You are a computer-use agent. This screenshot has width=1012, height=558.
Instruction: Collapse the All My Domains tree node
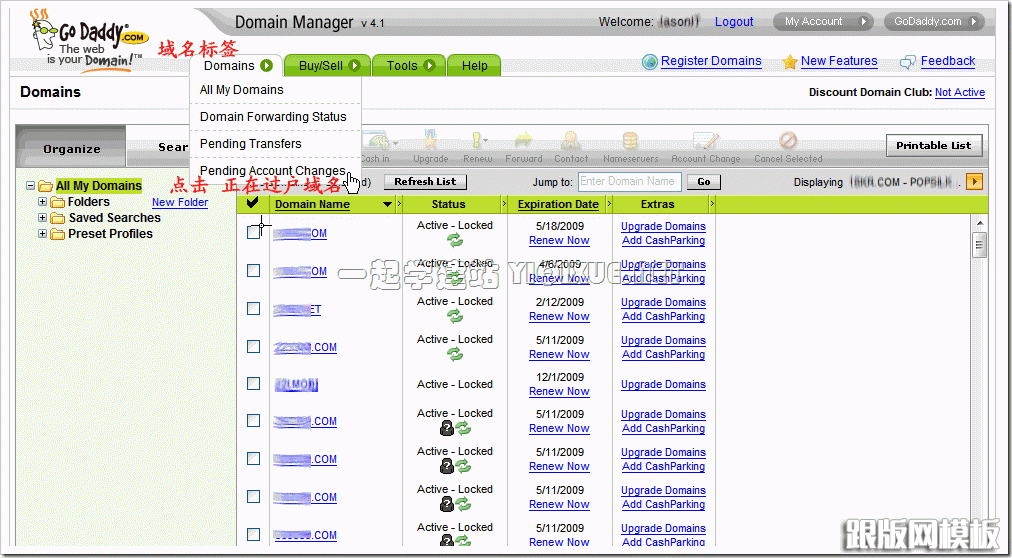pos(30,186)
